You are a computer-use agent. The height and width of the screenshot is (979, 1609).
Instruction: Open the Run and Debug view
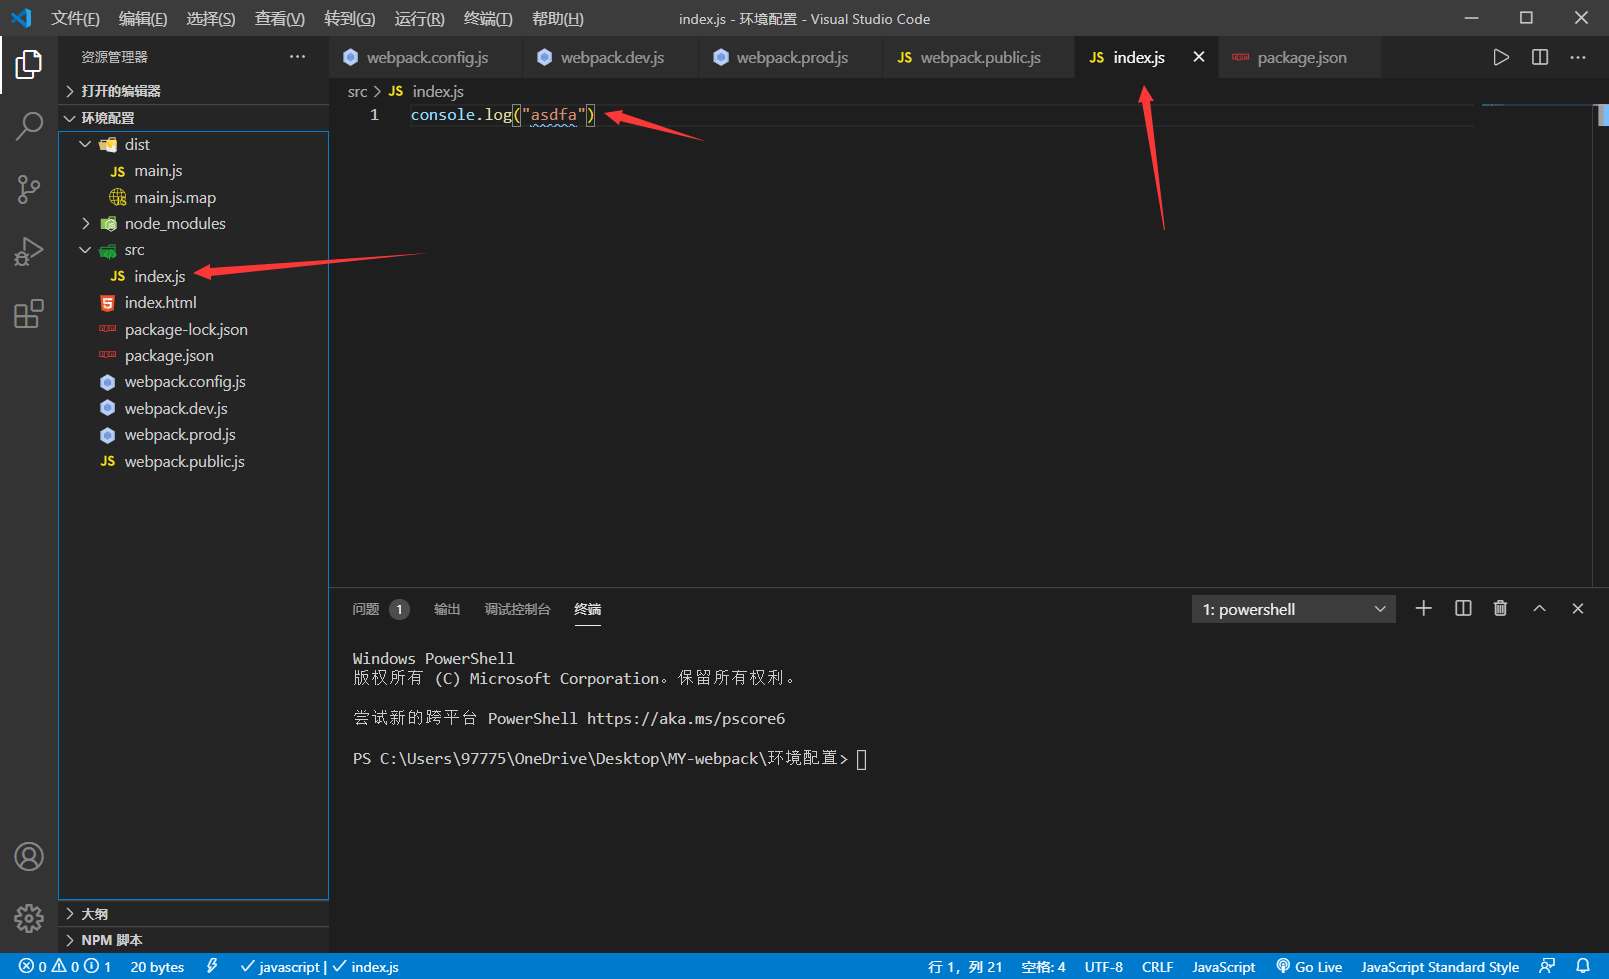(29, 251)
